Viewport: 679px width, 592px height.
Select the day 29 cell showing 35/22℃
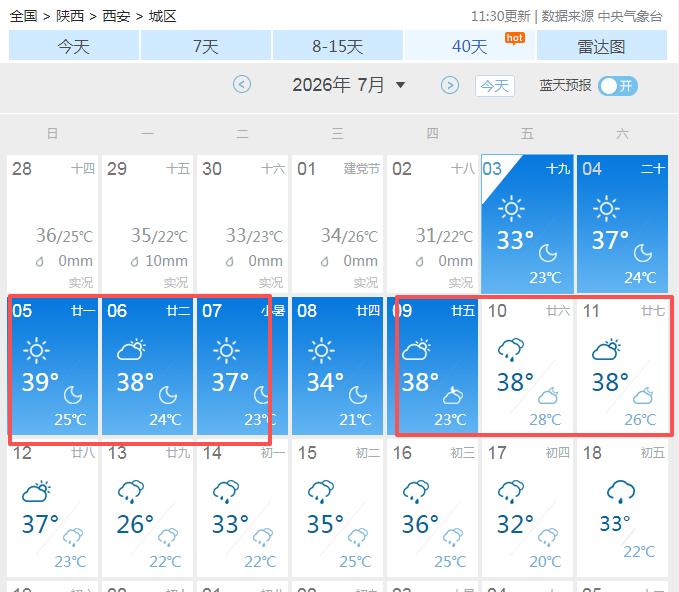click(x=147, y=223)
